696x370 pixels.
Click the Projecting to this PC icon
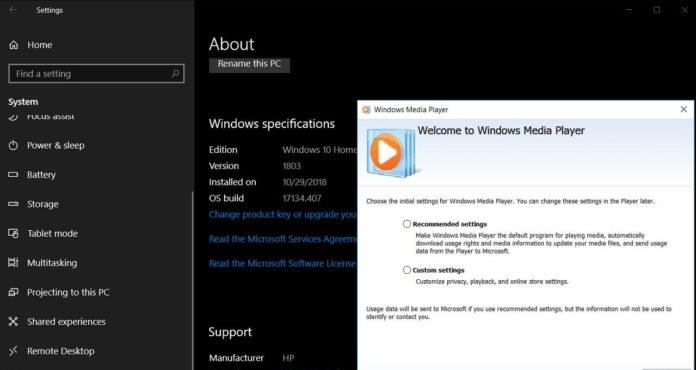pos(14,292)
